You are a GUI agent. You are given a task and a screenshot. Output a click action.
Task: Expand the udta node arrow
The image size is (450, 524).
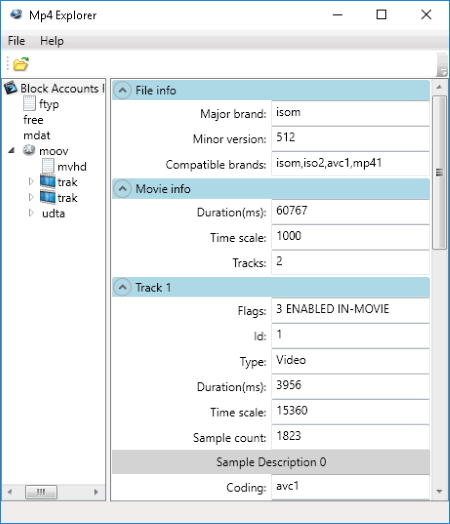coord(31,213)
